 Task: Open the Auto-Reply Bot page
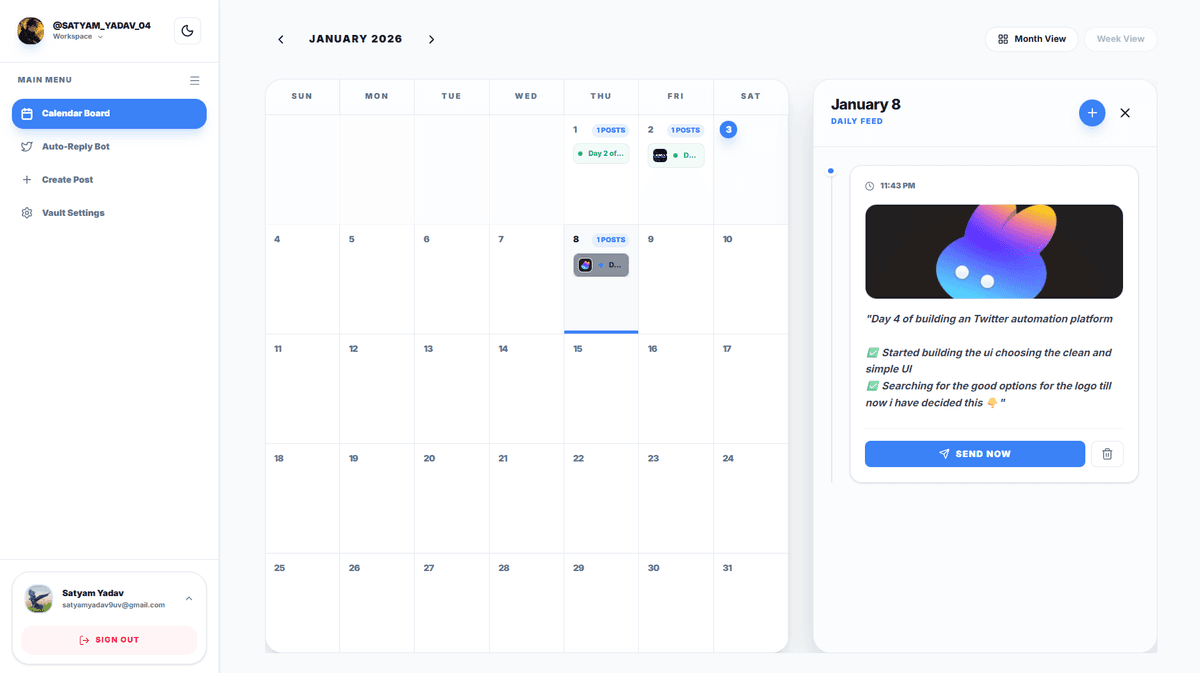[x=75, y=147]
